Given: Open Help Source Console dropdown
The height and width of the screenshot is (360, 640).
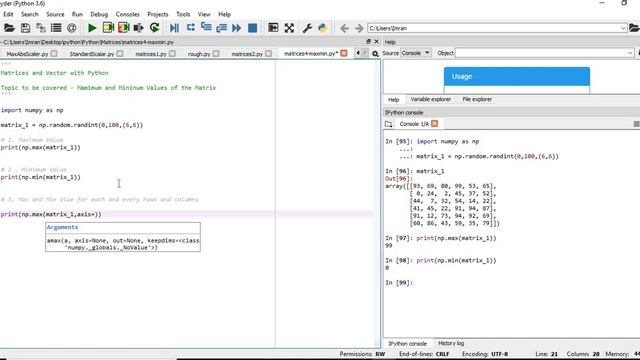Looking at the screenshot, I should (416, 53).
